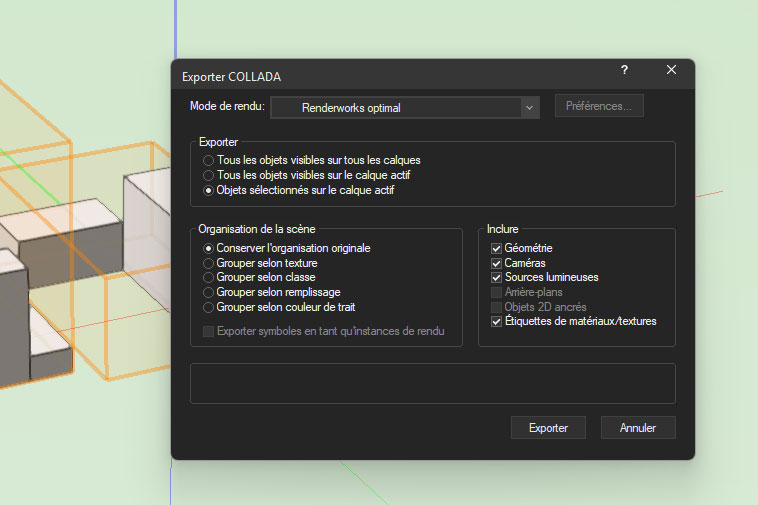This screenshot has width=758, height=505.
Task: Click the dropdown arrow beside Renderworks optimal
Action: click(528, 107)
